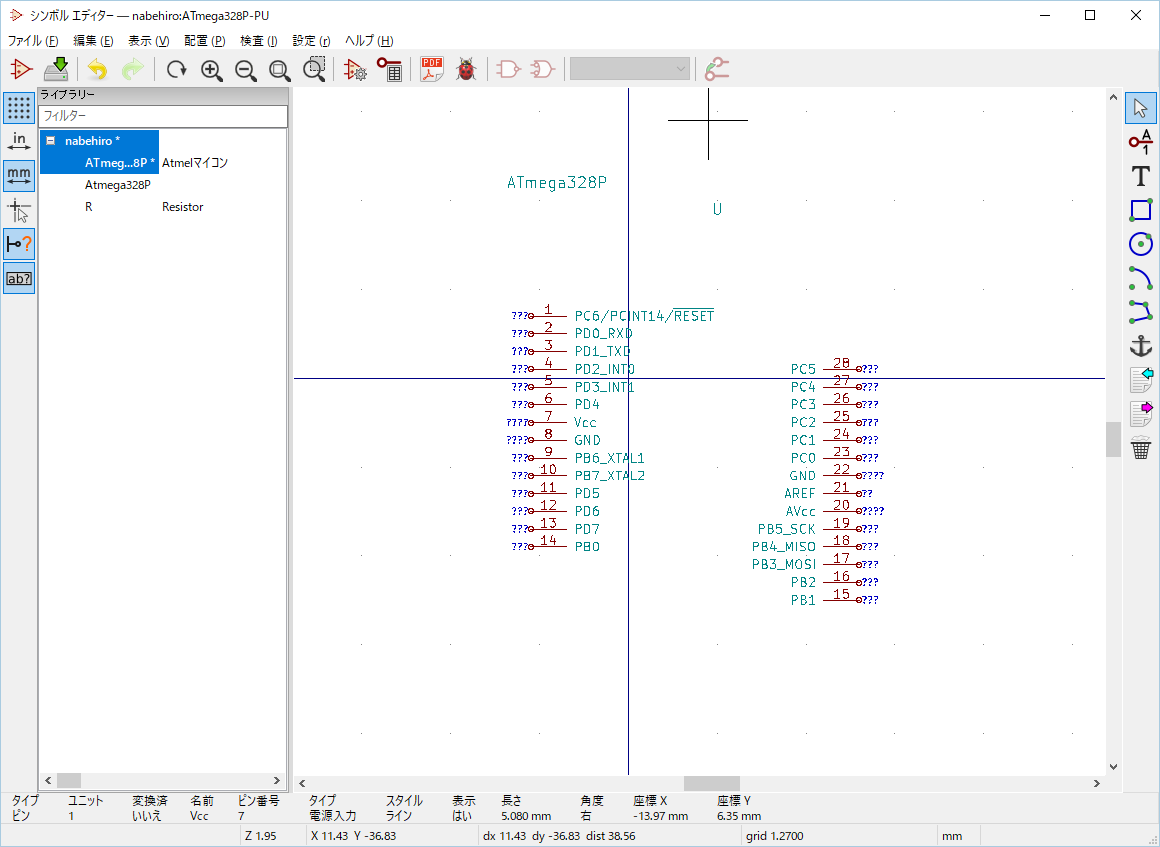
Task: Click canvas horizontal scrollbar thumb
Action: [x=712, y=783]
